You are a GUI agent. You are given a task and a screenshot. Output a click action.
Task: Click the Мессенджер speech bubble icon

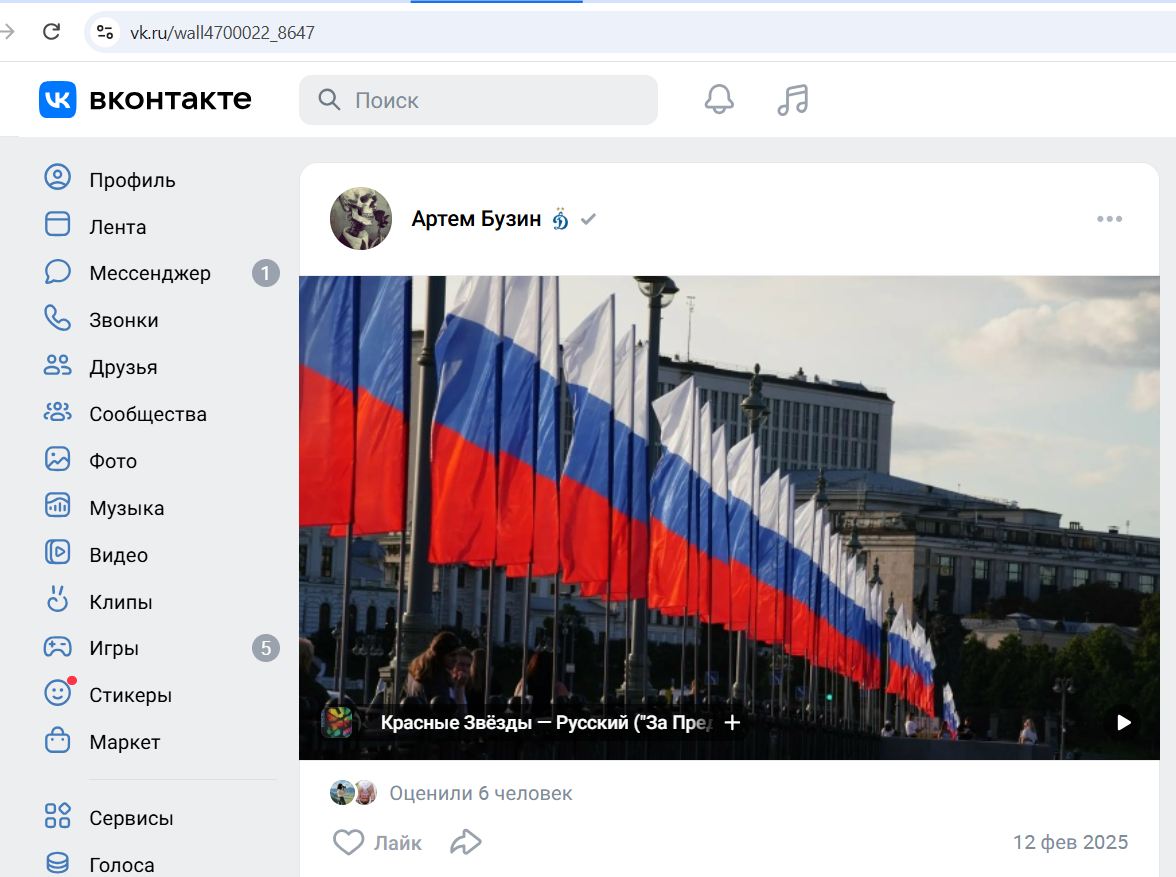[58, 272]
